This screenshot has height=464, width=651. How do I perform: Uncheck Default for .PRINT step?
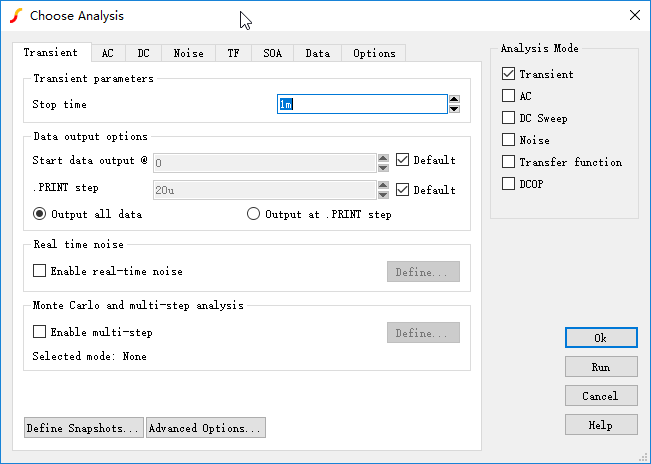pos(402,190)
